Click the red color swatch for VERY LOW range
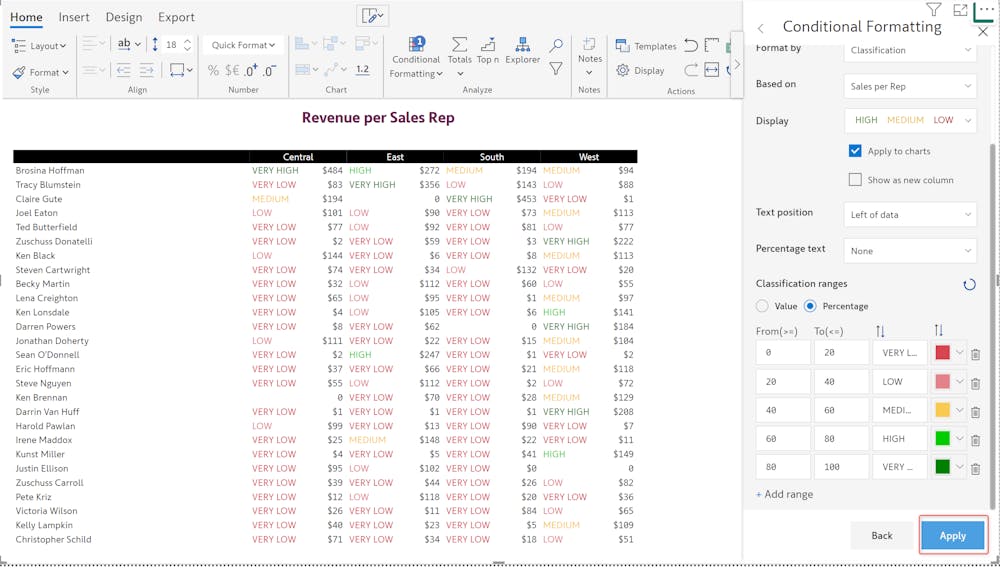The width and height of the screenshot is (1000, 568). 942,353
